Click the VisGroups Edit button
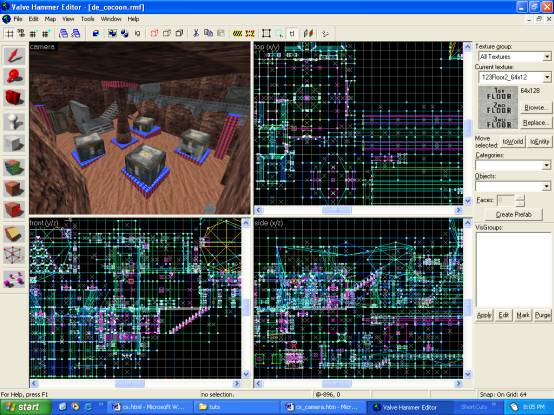 tap(503, 315)
